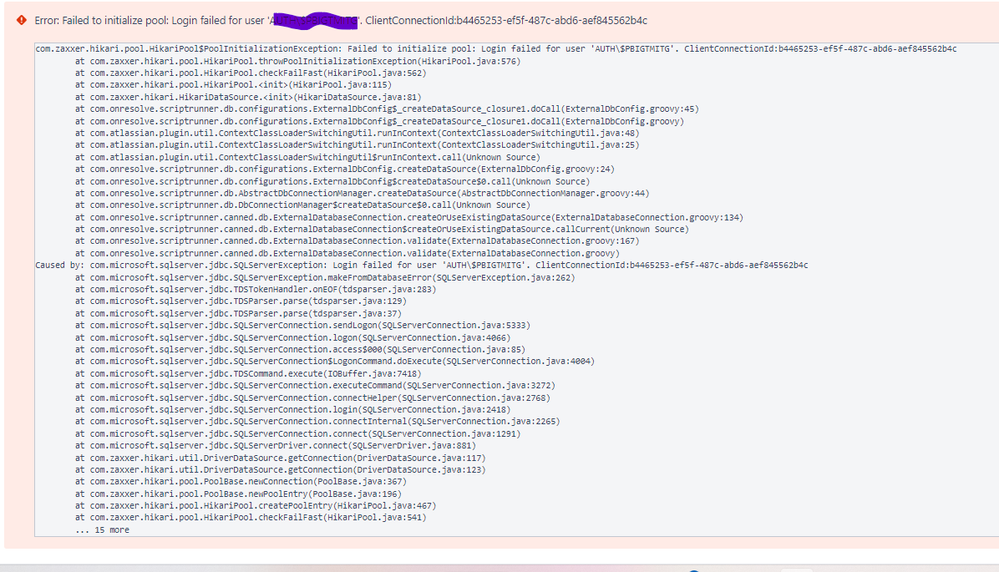Viewport: 999px width, 572px height.
Task: Click the line validate(ExternalDatabaseConnection.groovy:167)
Action: click(x=357, y=241)
